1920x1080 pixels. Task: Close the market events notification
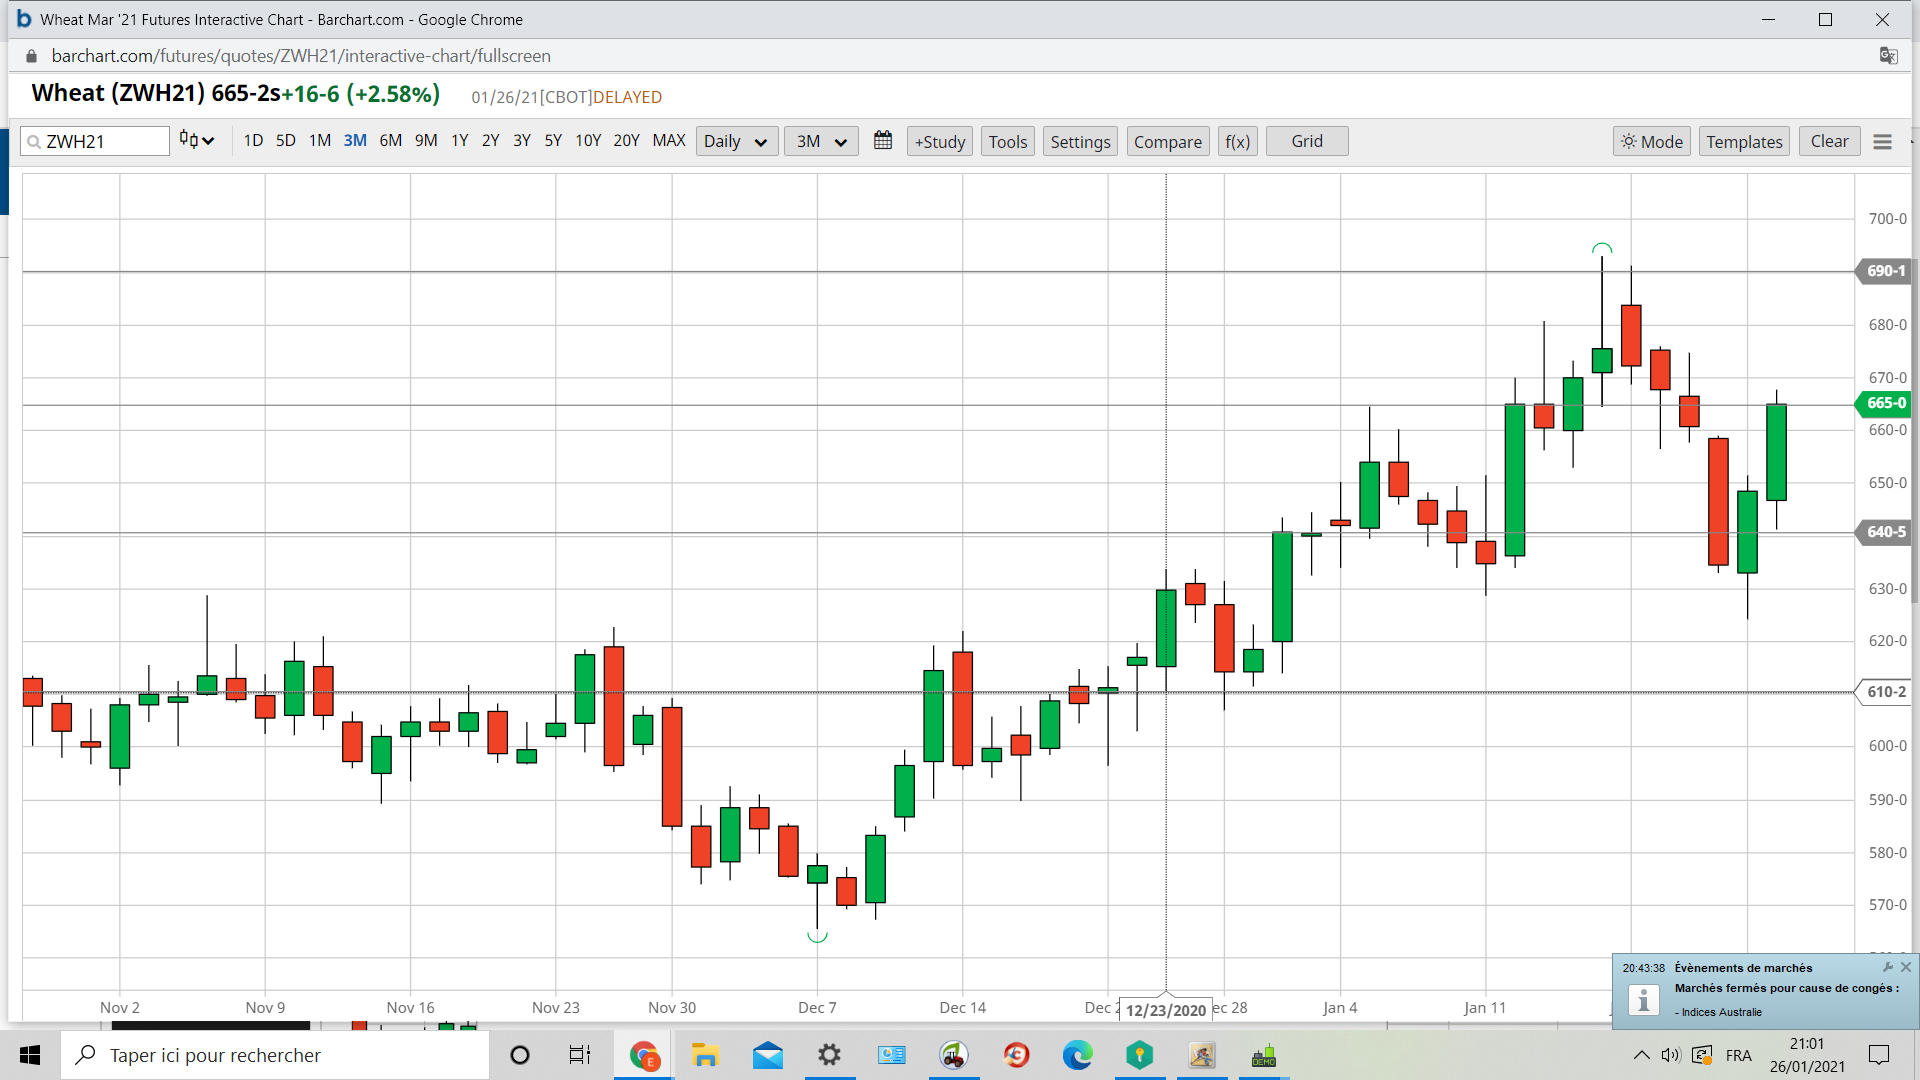point(1906,967)
